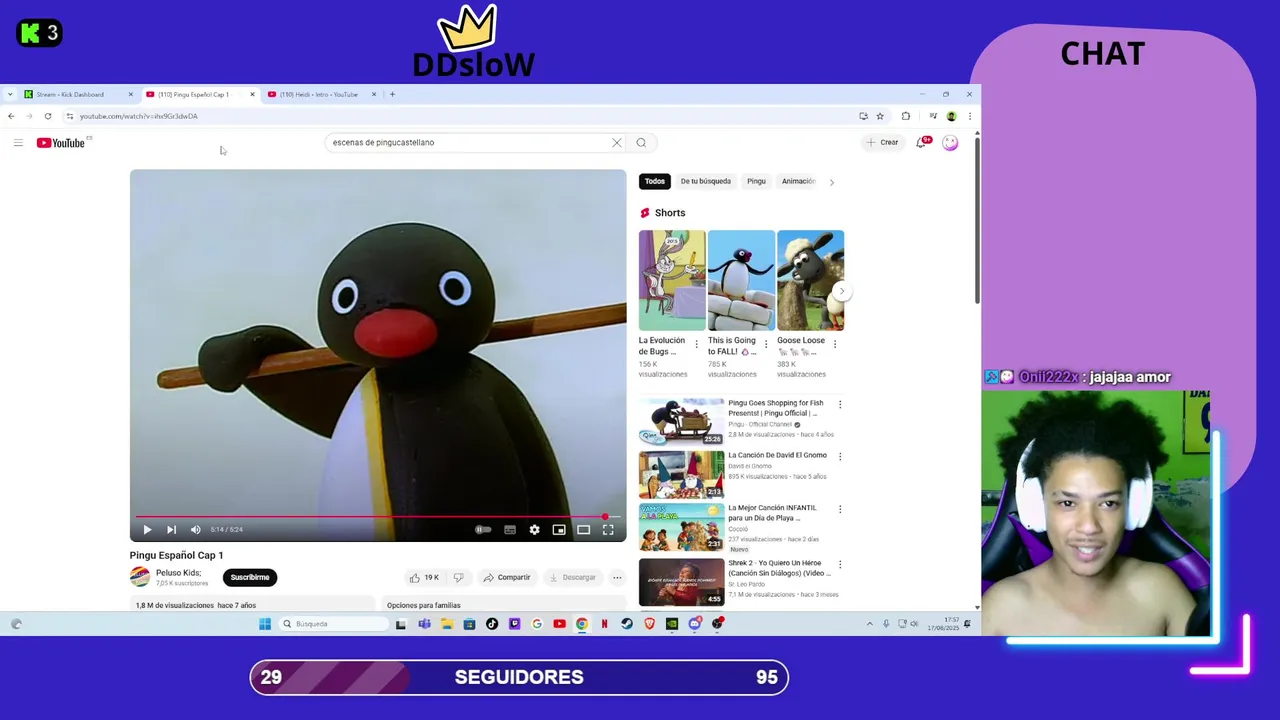
Task: Switch to Stream - Kick Dashboard tab
Action: 79,94
